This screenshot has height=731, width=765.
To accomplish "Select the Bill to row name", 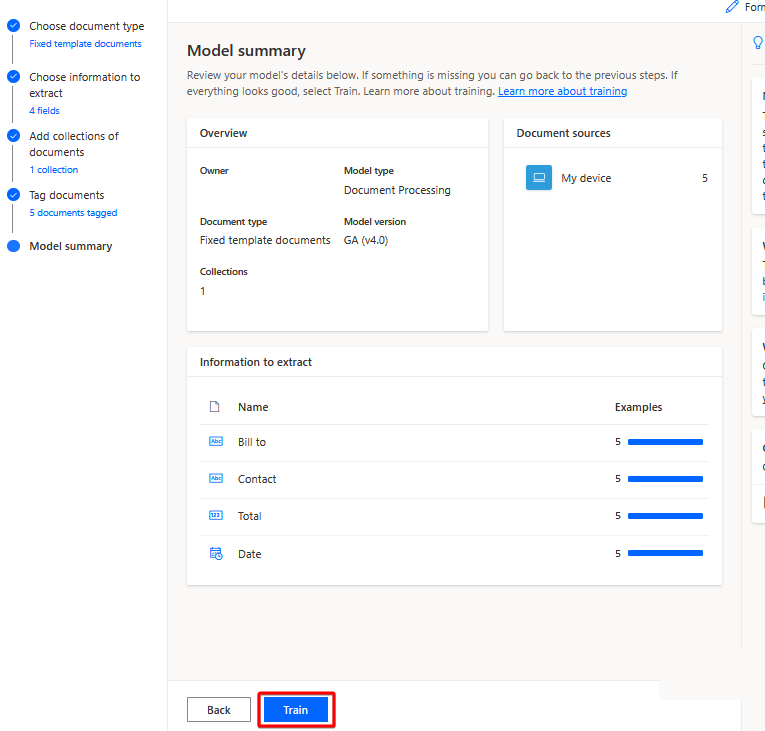I will pos(252,442).
